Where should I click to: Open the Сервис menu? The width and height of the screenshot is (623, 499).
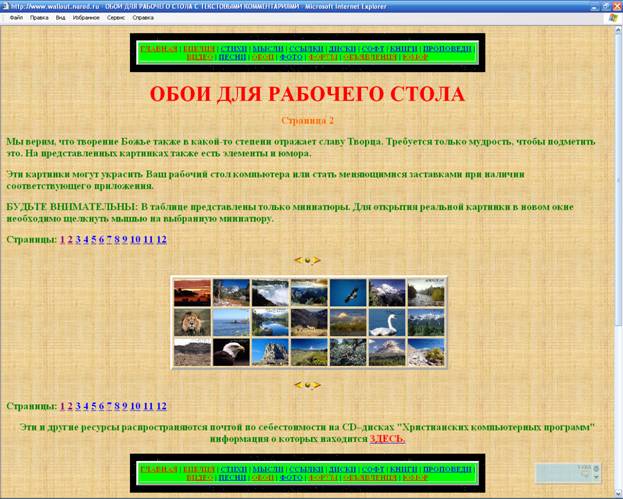(116, 18)
